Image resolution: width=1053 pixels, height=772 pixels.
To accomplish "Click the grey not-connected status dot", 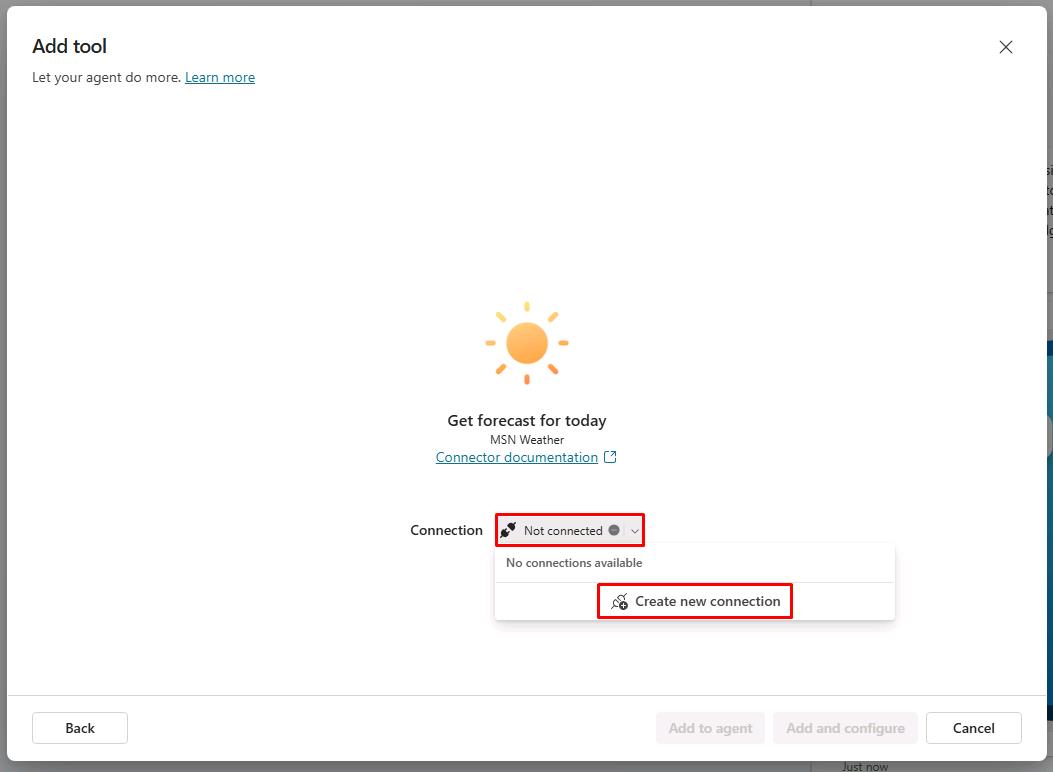I will coord(614,530).
